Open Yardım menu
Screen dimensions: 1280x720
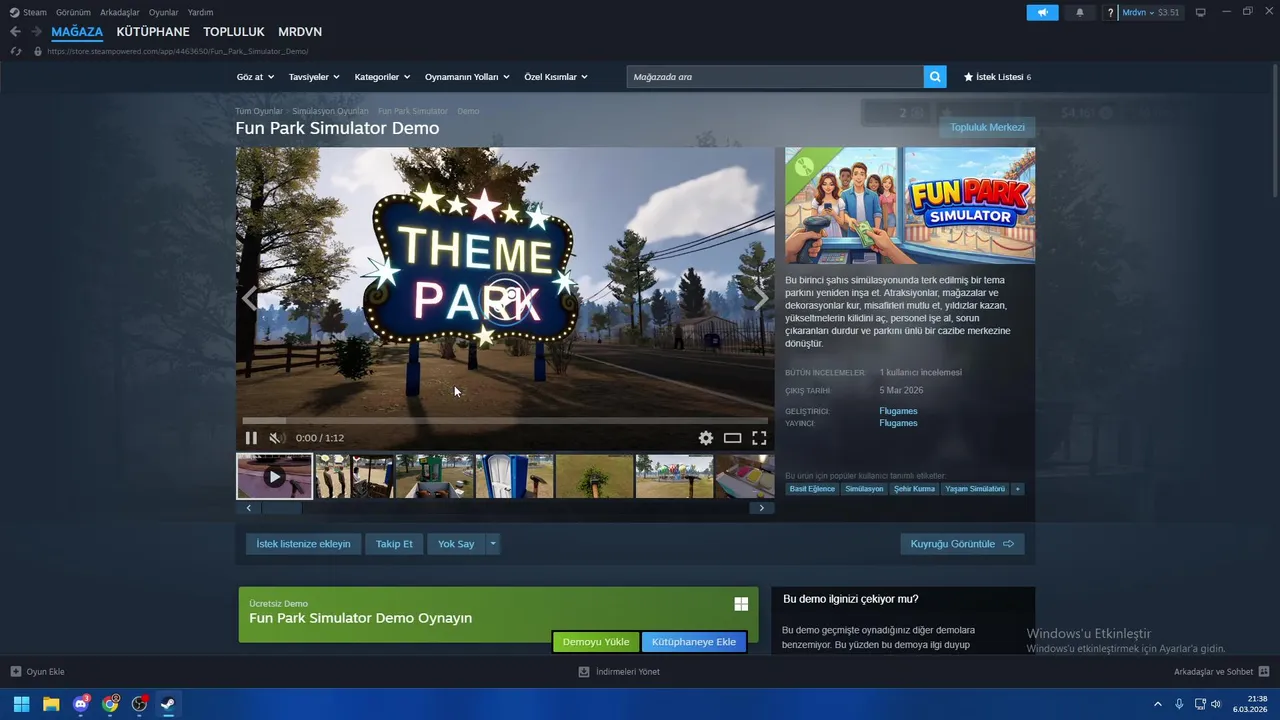coord(201,13)
